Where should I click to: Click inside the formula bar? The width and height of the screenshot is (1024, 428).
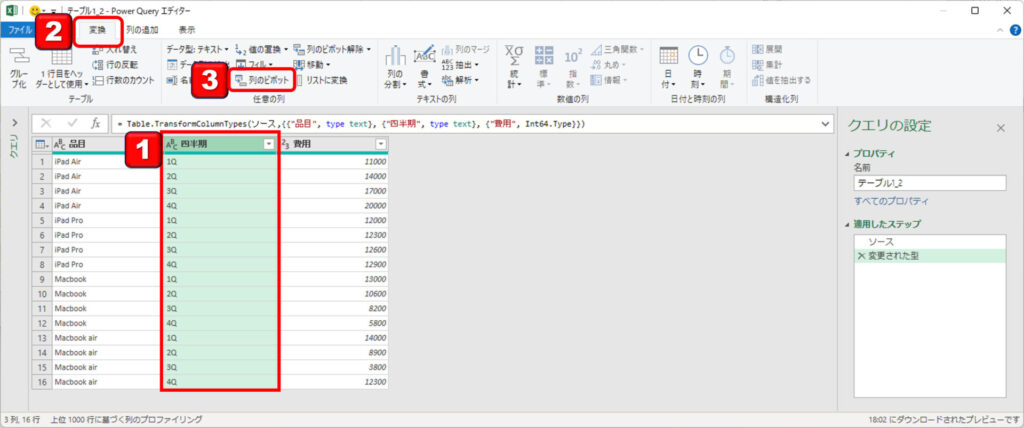click(465, 123)
